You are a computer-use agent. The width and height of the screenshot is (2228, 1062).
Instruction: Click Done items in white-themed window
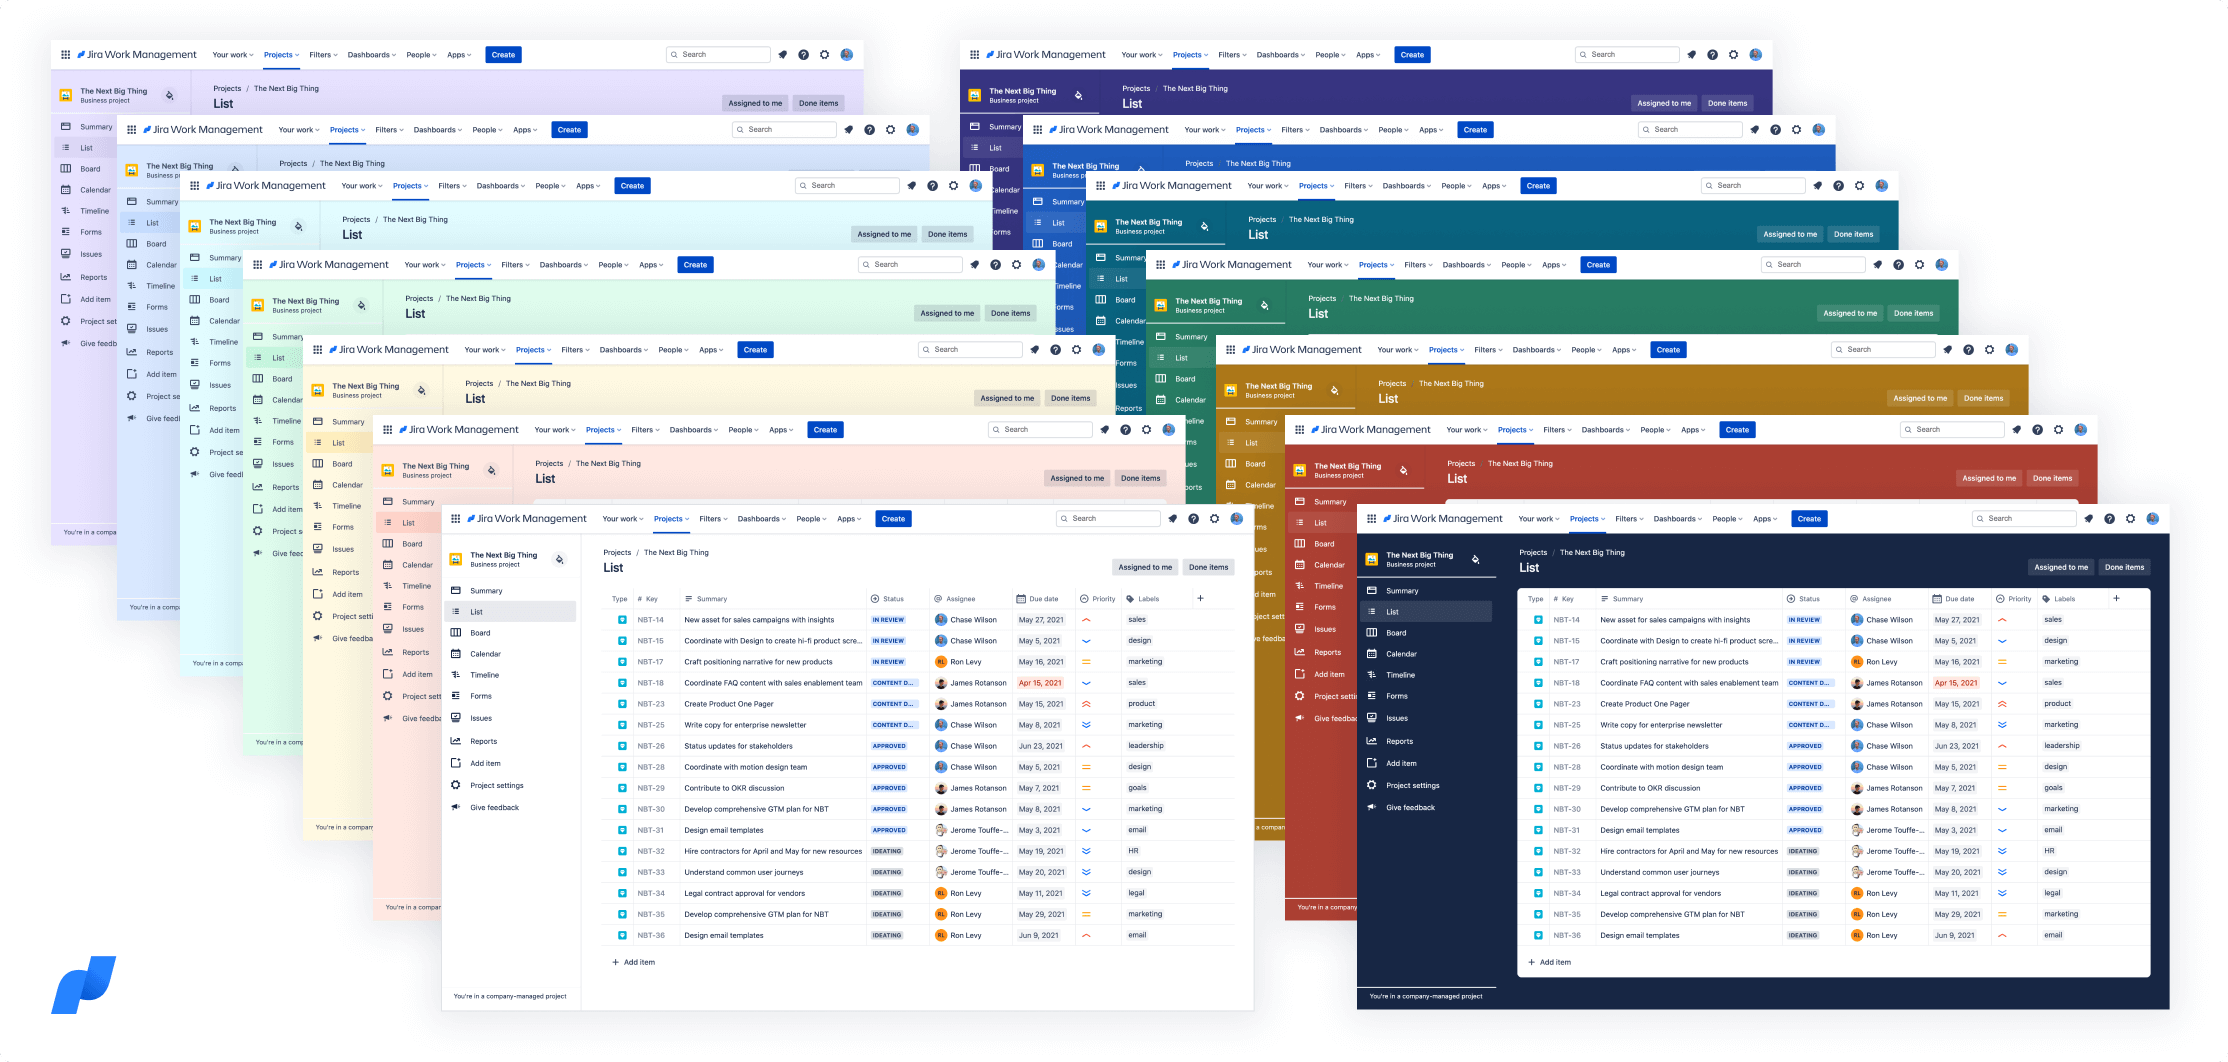[1208, 567]
